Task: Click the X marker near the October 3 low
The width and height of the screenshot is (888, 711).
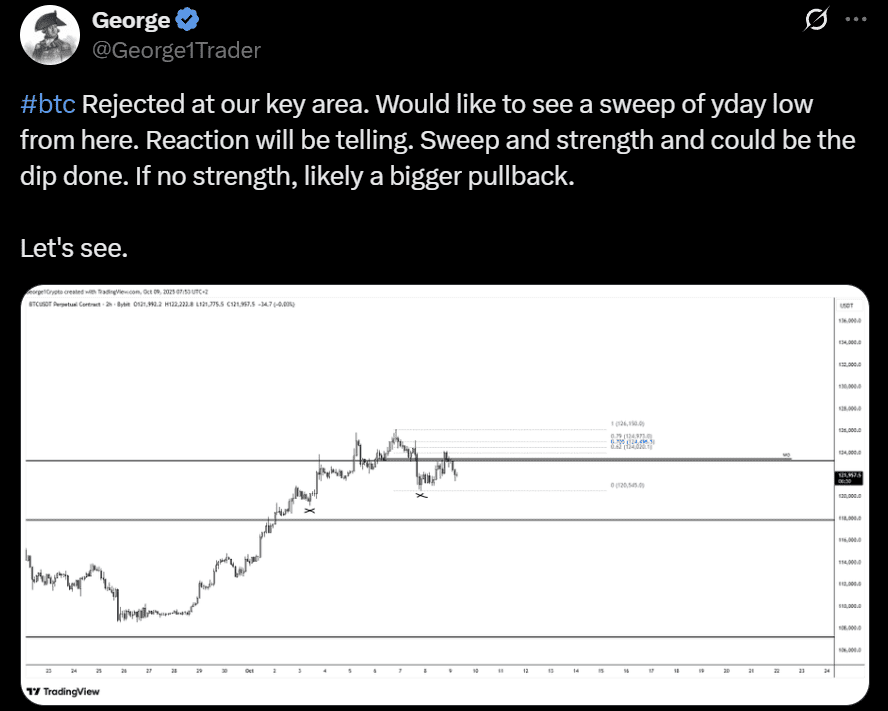Action: point(310,511)
